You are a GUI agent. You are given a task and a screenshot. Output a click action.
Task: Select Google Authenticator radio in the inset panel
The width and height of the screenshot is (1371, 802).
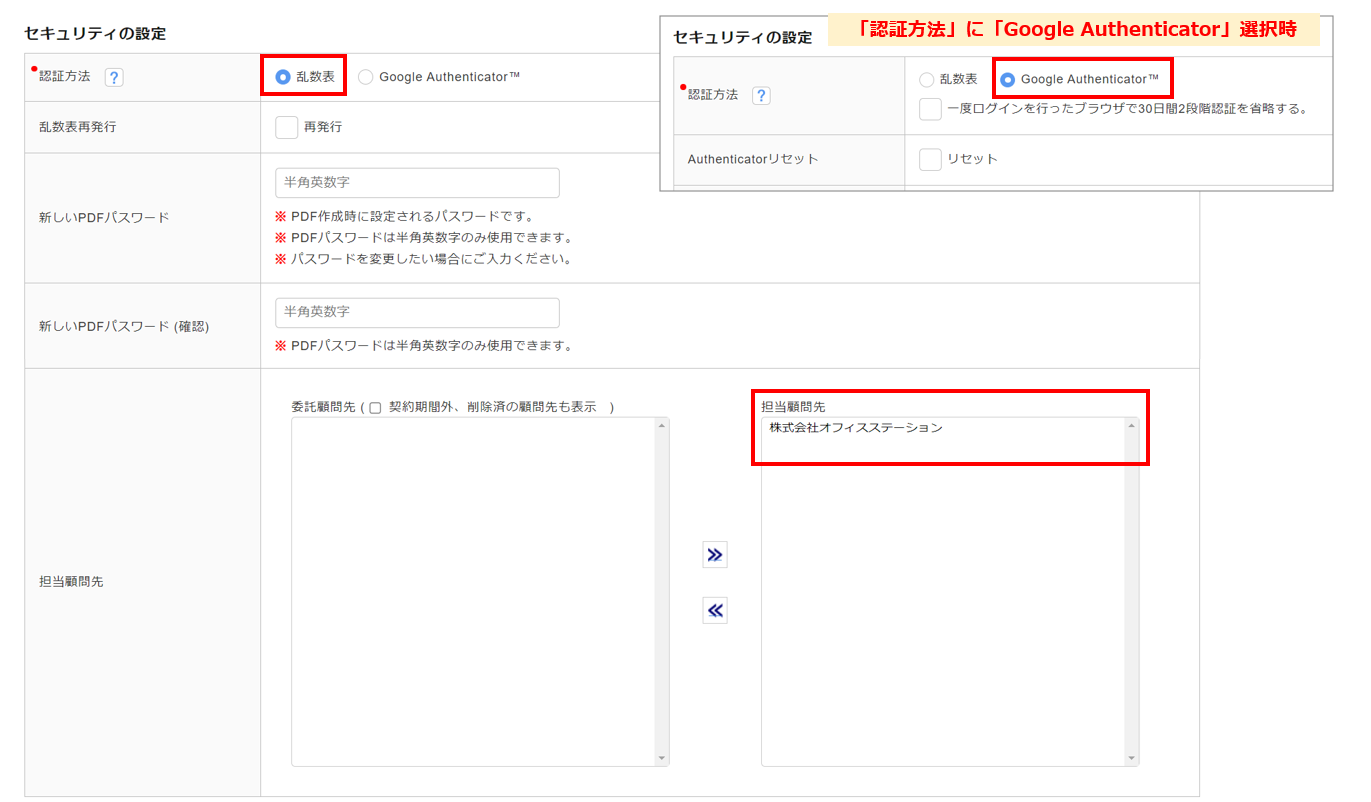point(1007,79)
